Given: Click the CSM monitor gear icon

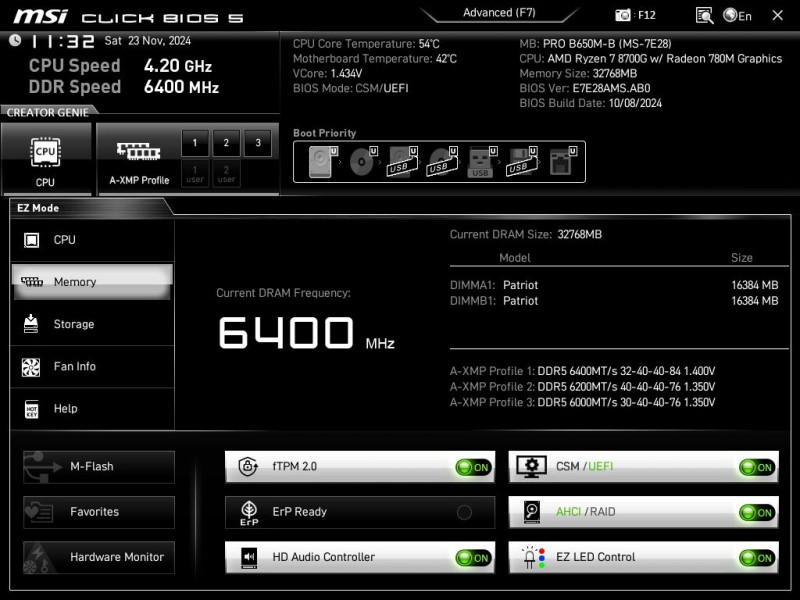Looking at the screenshot, I should [532, 466].
